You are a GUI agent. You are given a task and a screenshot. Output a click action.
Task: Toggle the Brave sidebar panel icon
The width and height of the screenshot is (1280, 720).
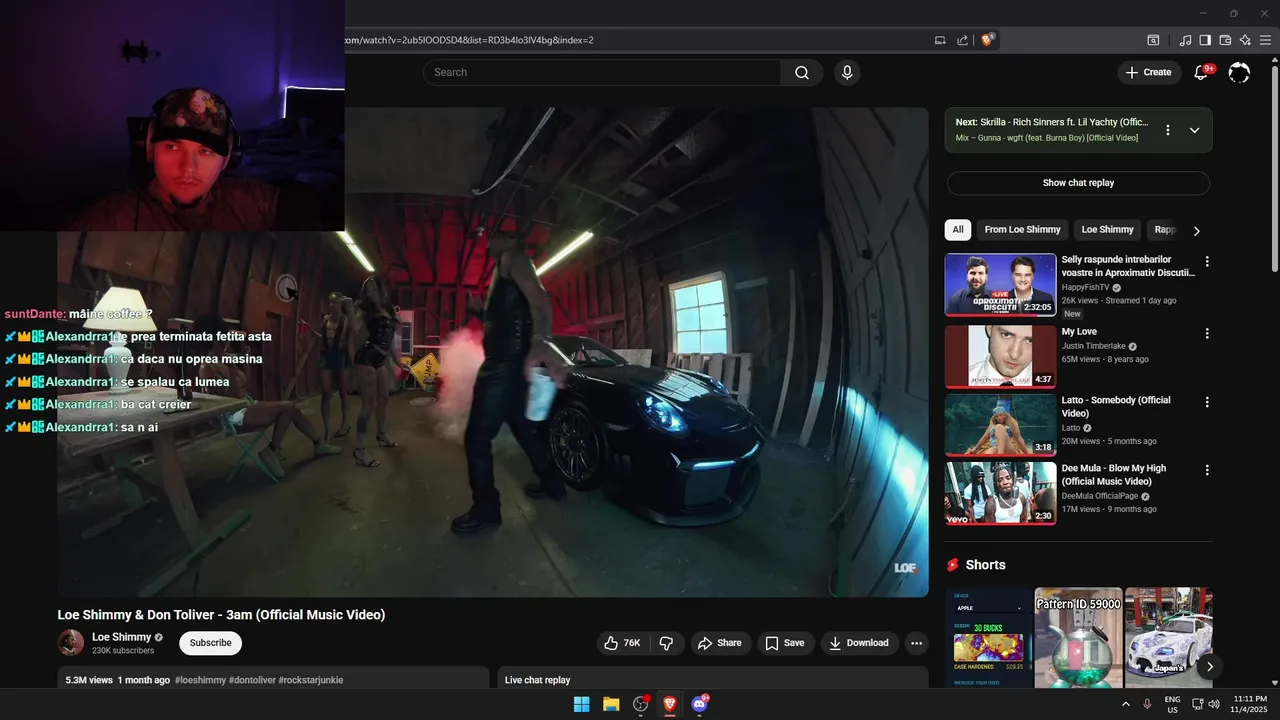pos(1205,40)
